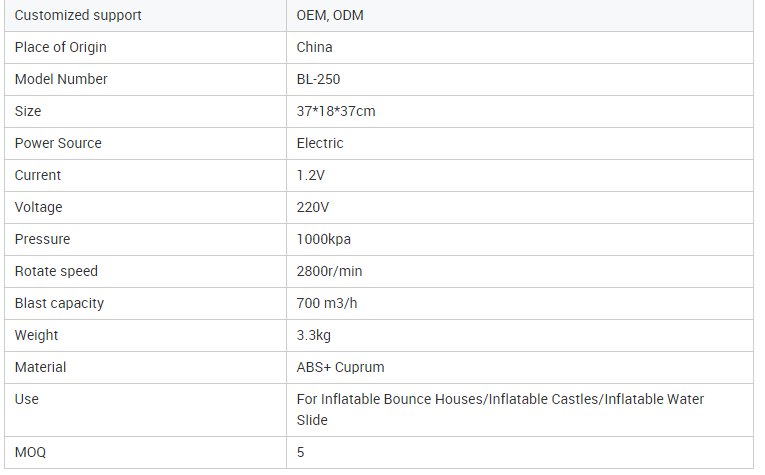The width and height of the screenshot is (765, 475).
Task: Click the Customized support label cell
Action: [x=78, y=15]
